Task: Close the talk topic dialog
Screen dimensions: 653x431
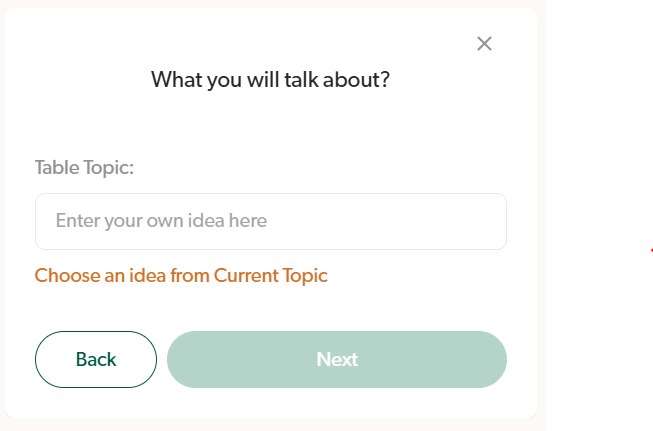Action: coord(485,43)
